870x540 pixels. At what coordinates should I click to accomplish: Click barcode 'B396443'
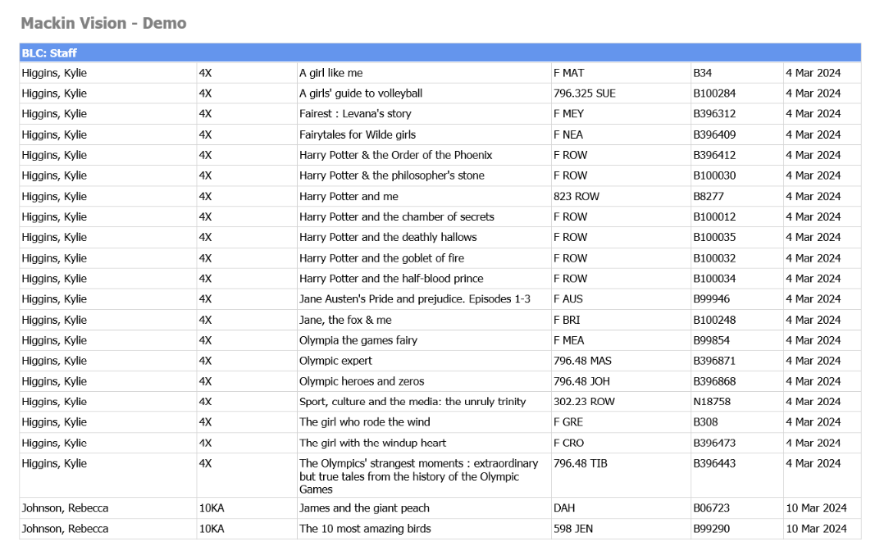coord(714,463)
